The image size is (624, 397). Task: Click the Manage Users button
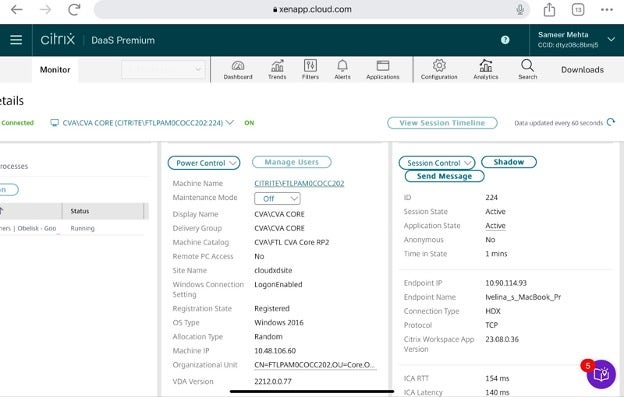291,162
